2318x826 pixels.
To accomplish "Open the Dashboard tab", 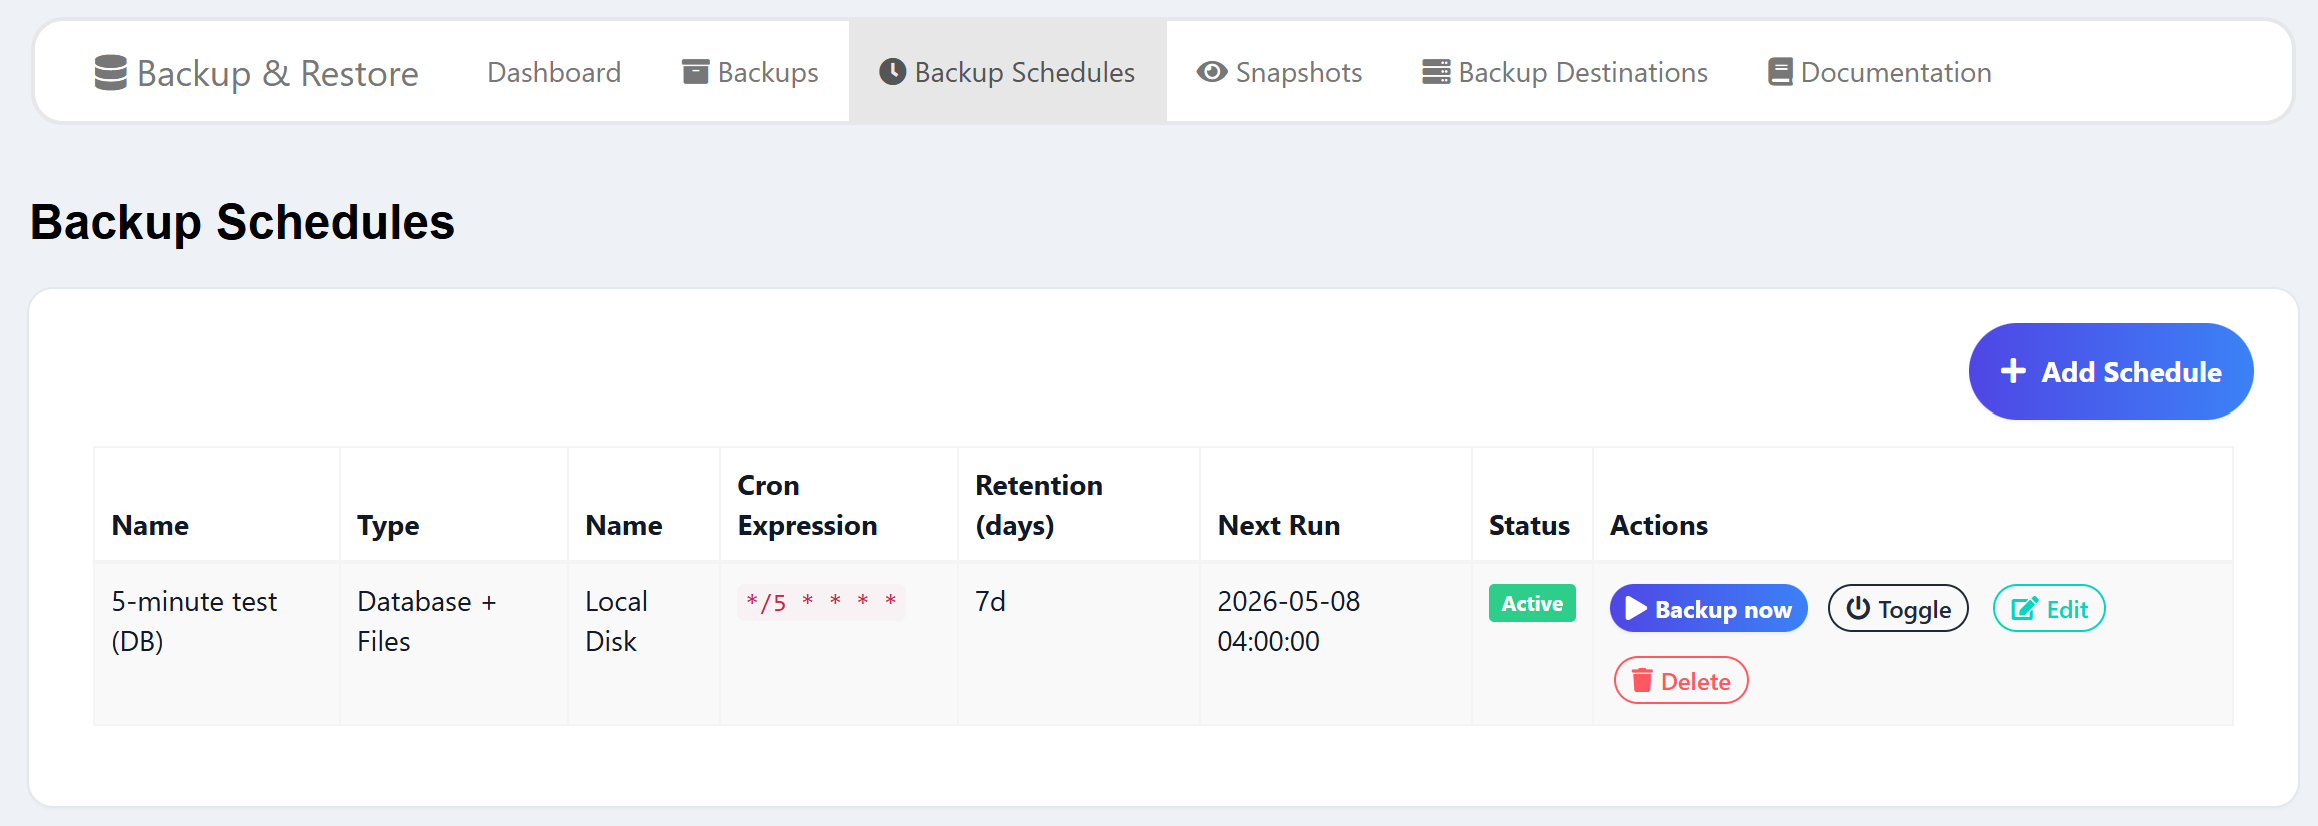I will 554,72.
